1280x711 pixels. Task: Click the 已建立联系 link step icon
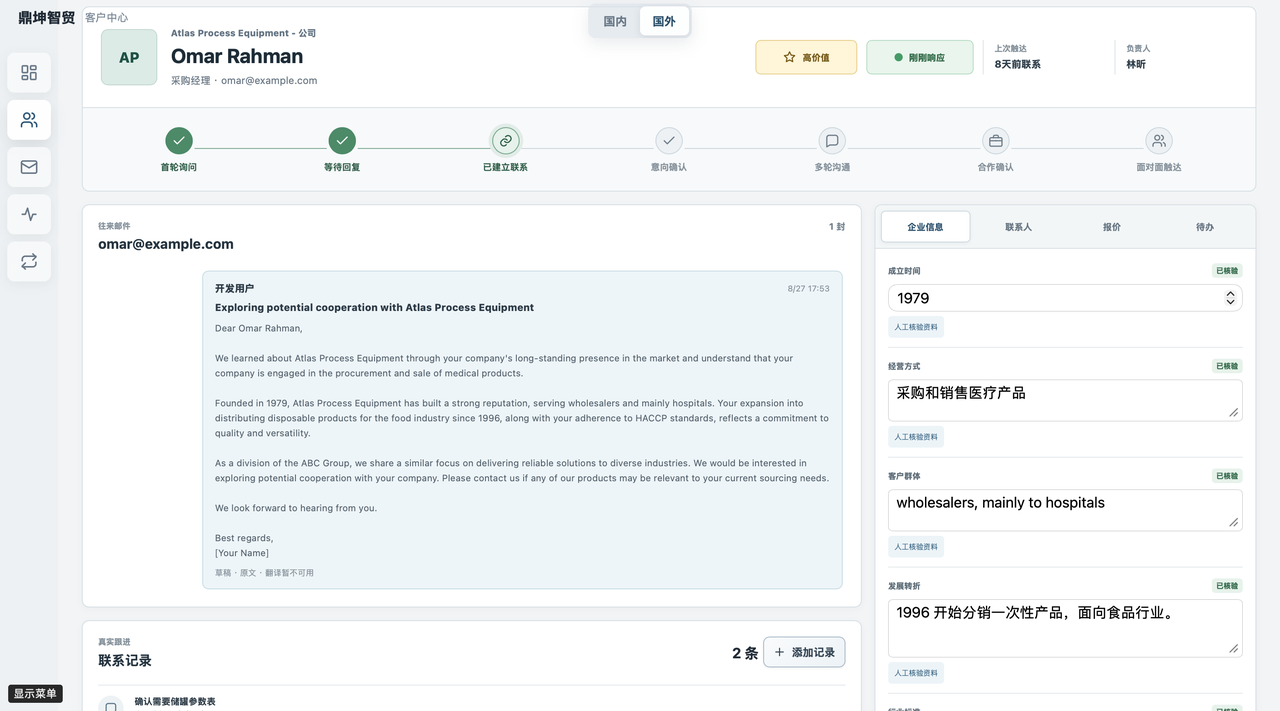click(506, 141)
